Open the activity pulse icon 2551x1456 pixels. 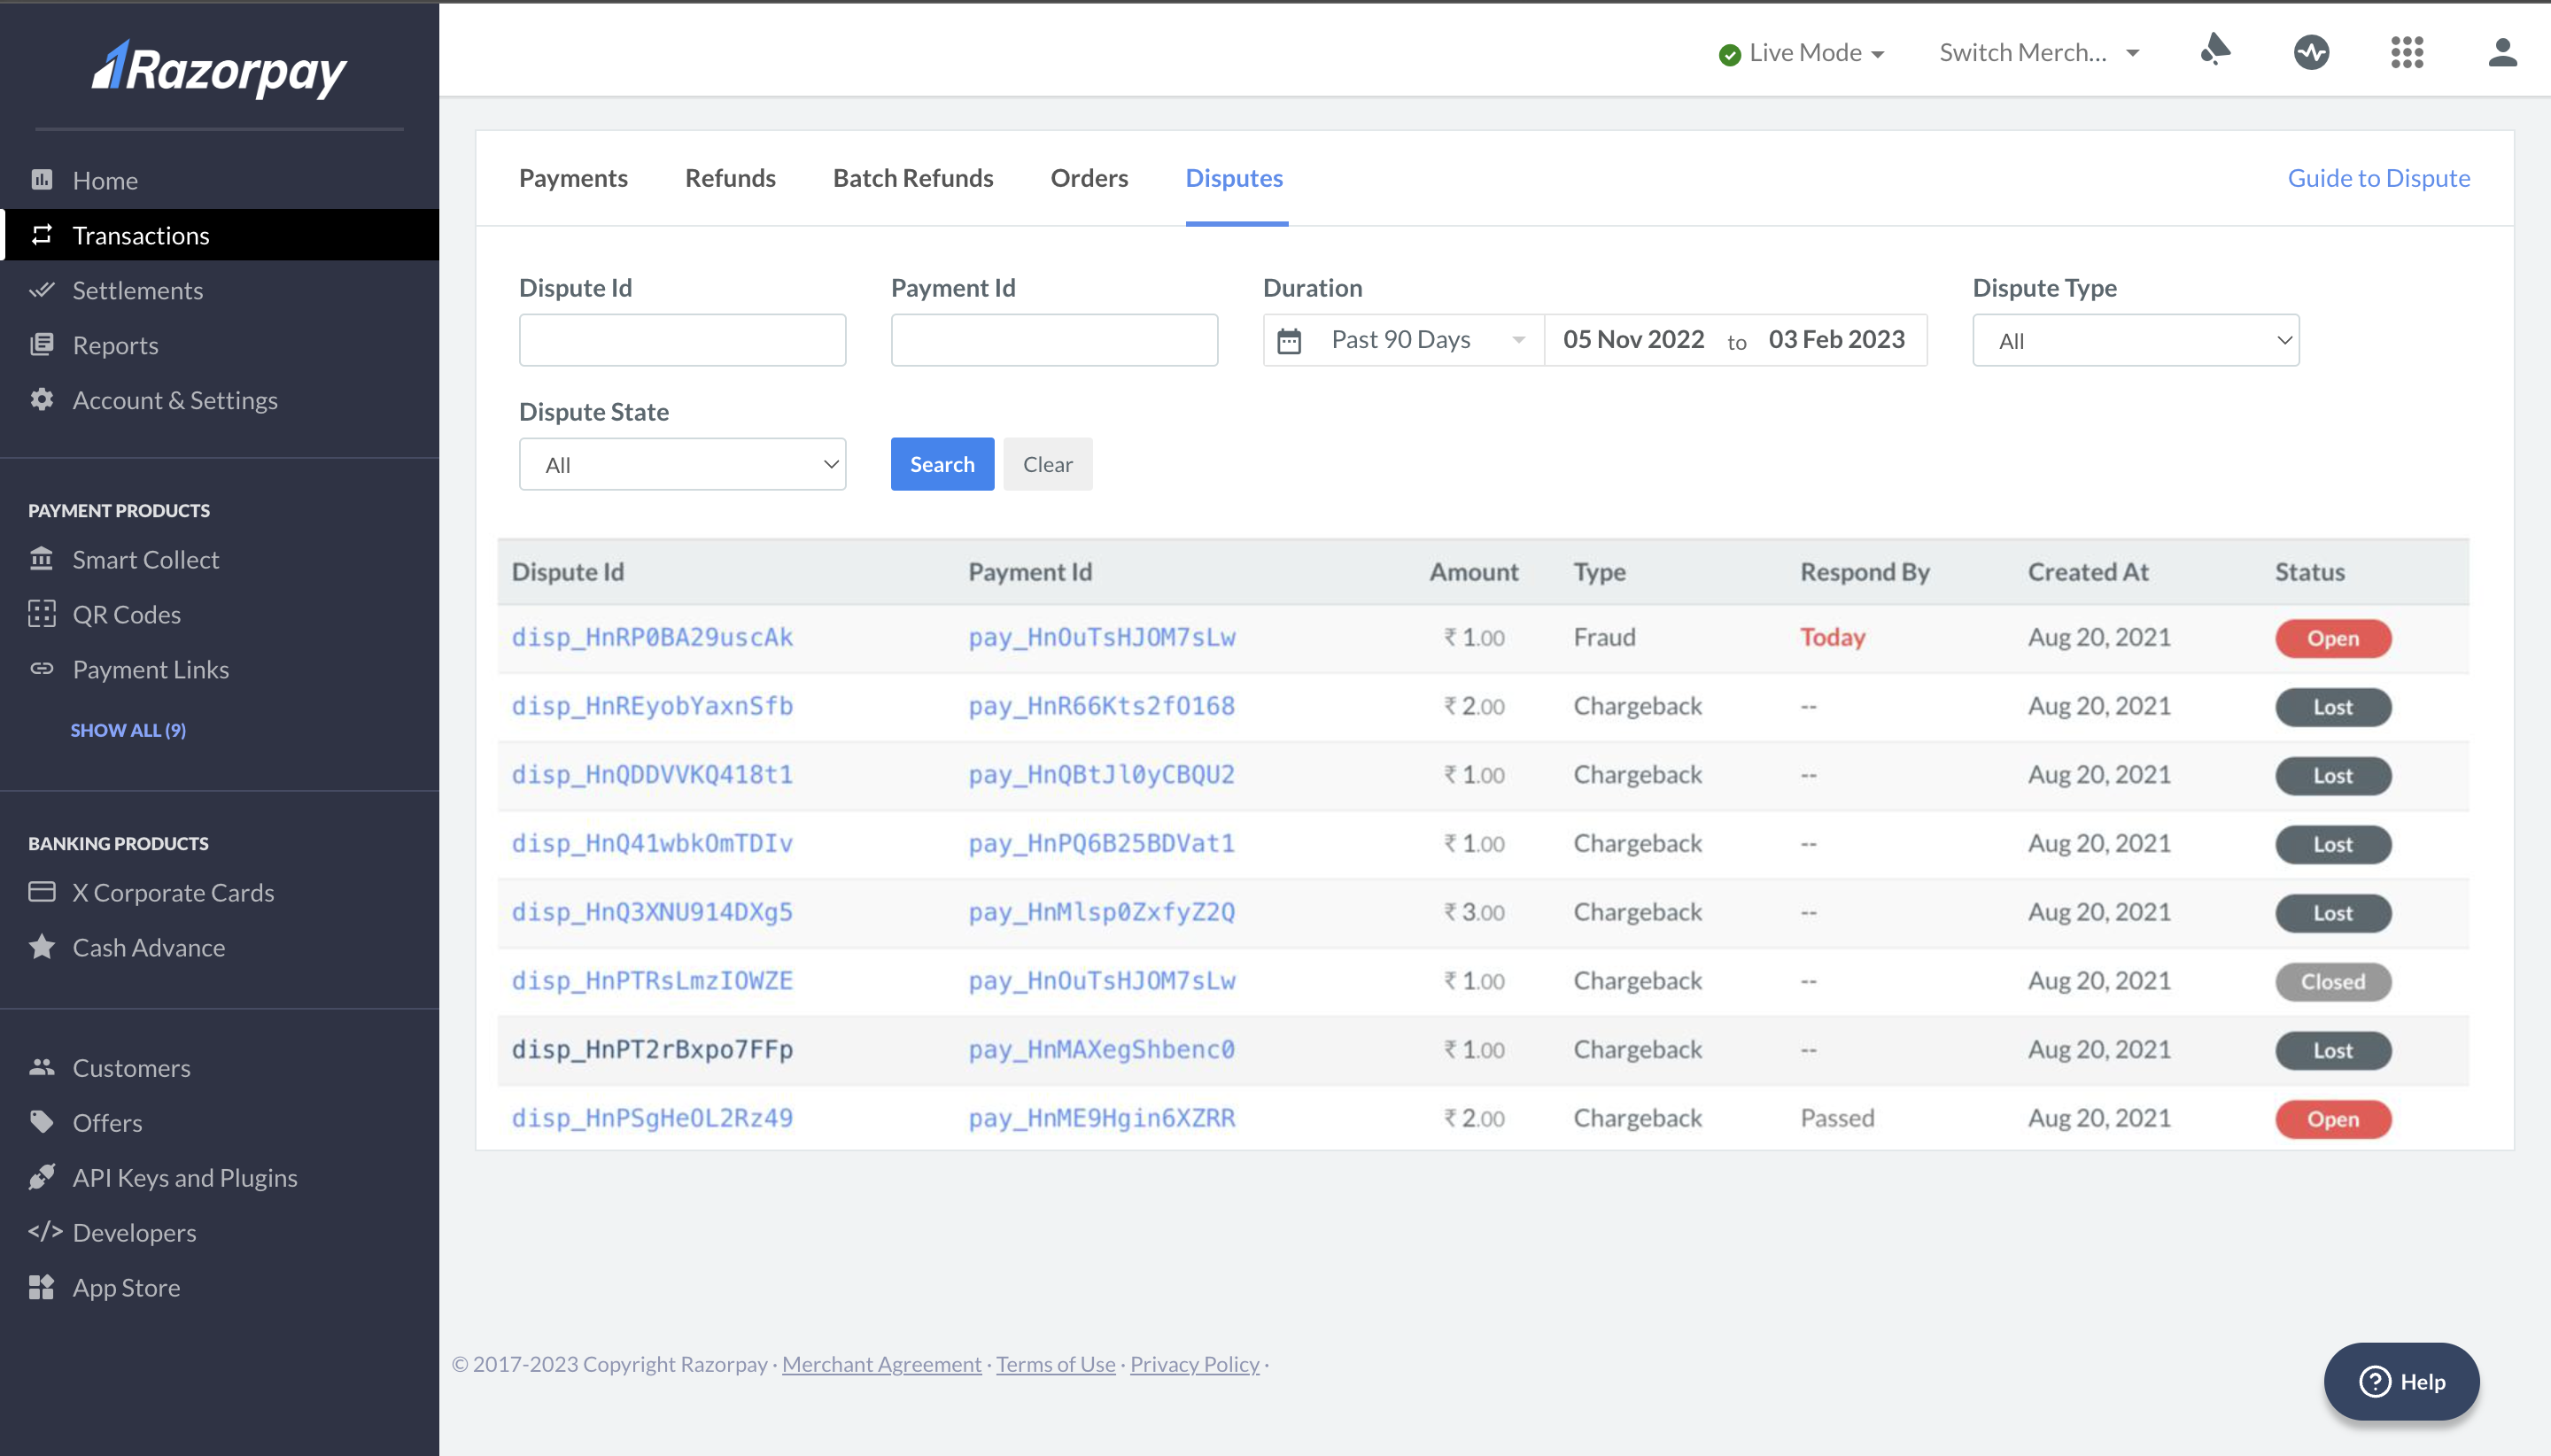coord(2311,51)
